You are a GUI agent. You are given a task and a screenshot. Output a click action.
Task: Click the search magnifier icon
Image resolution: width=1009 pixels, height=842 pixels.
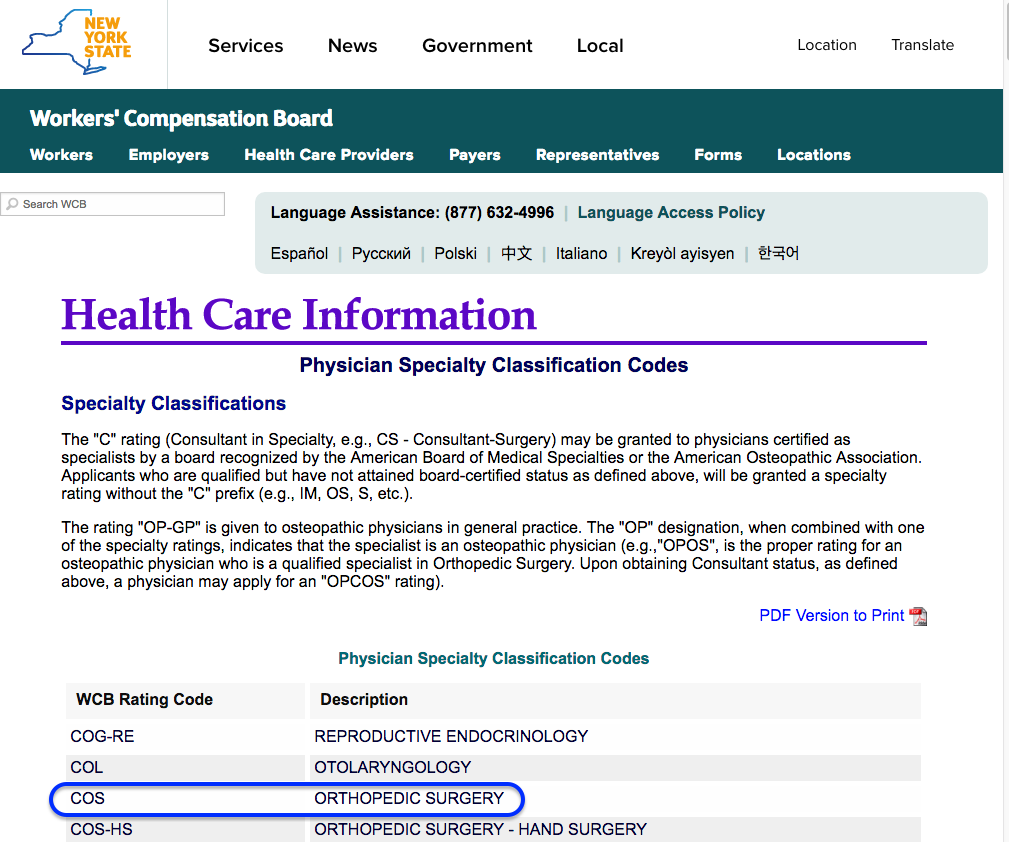click(x=12, y=204)
